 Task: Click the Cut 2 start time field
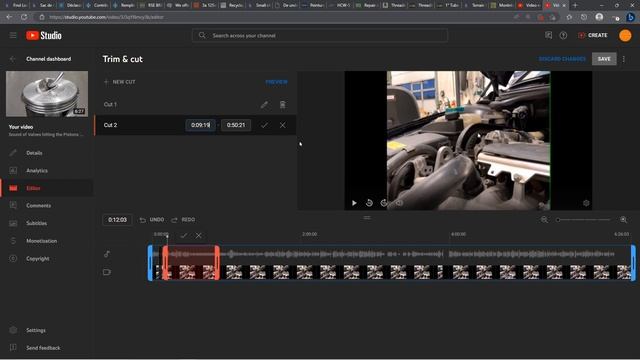point(200,125)
